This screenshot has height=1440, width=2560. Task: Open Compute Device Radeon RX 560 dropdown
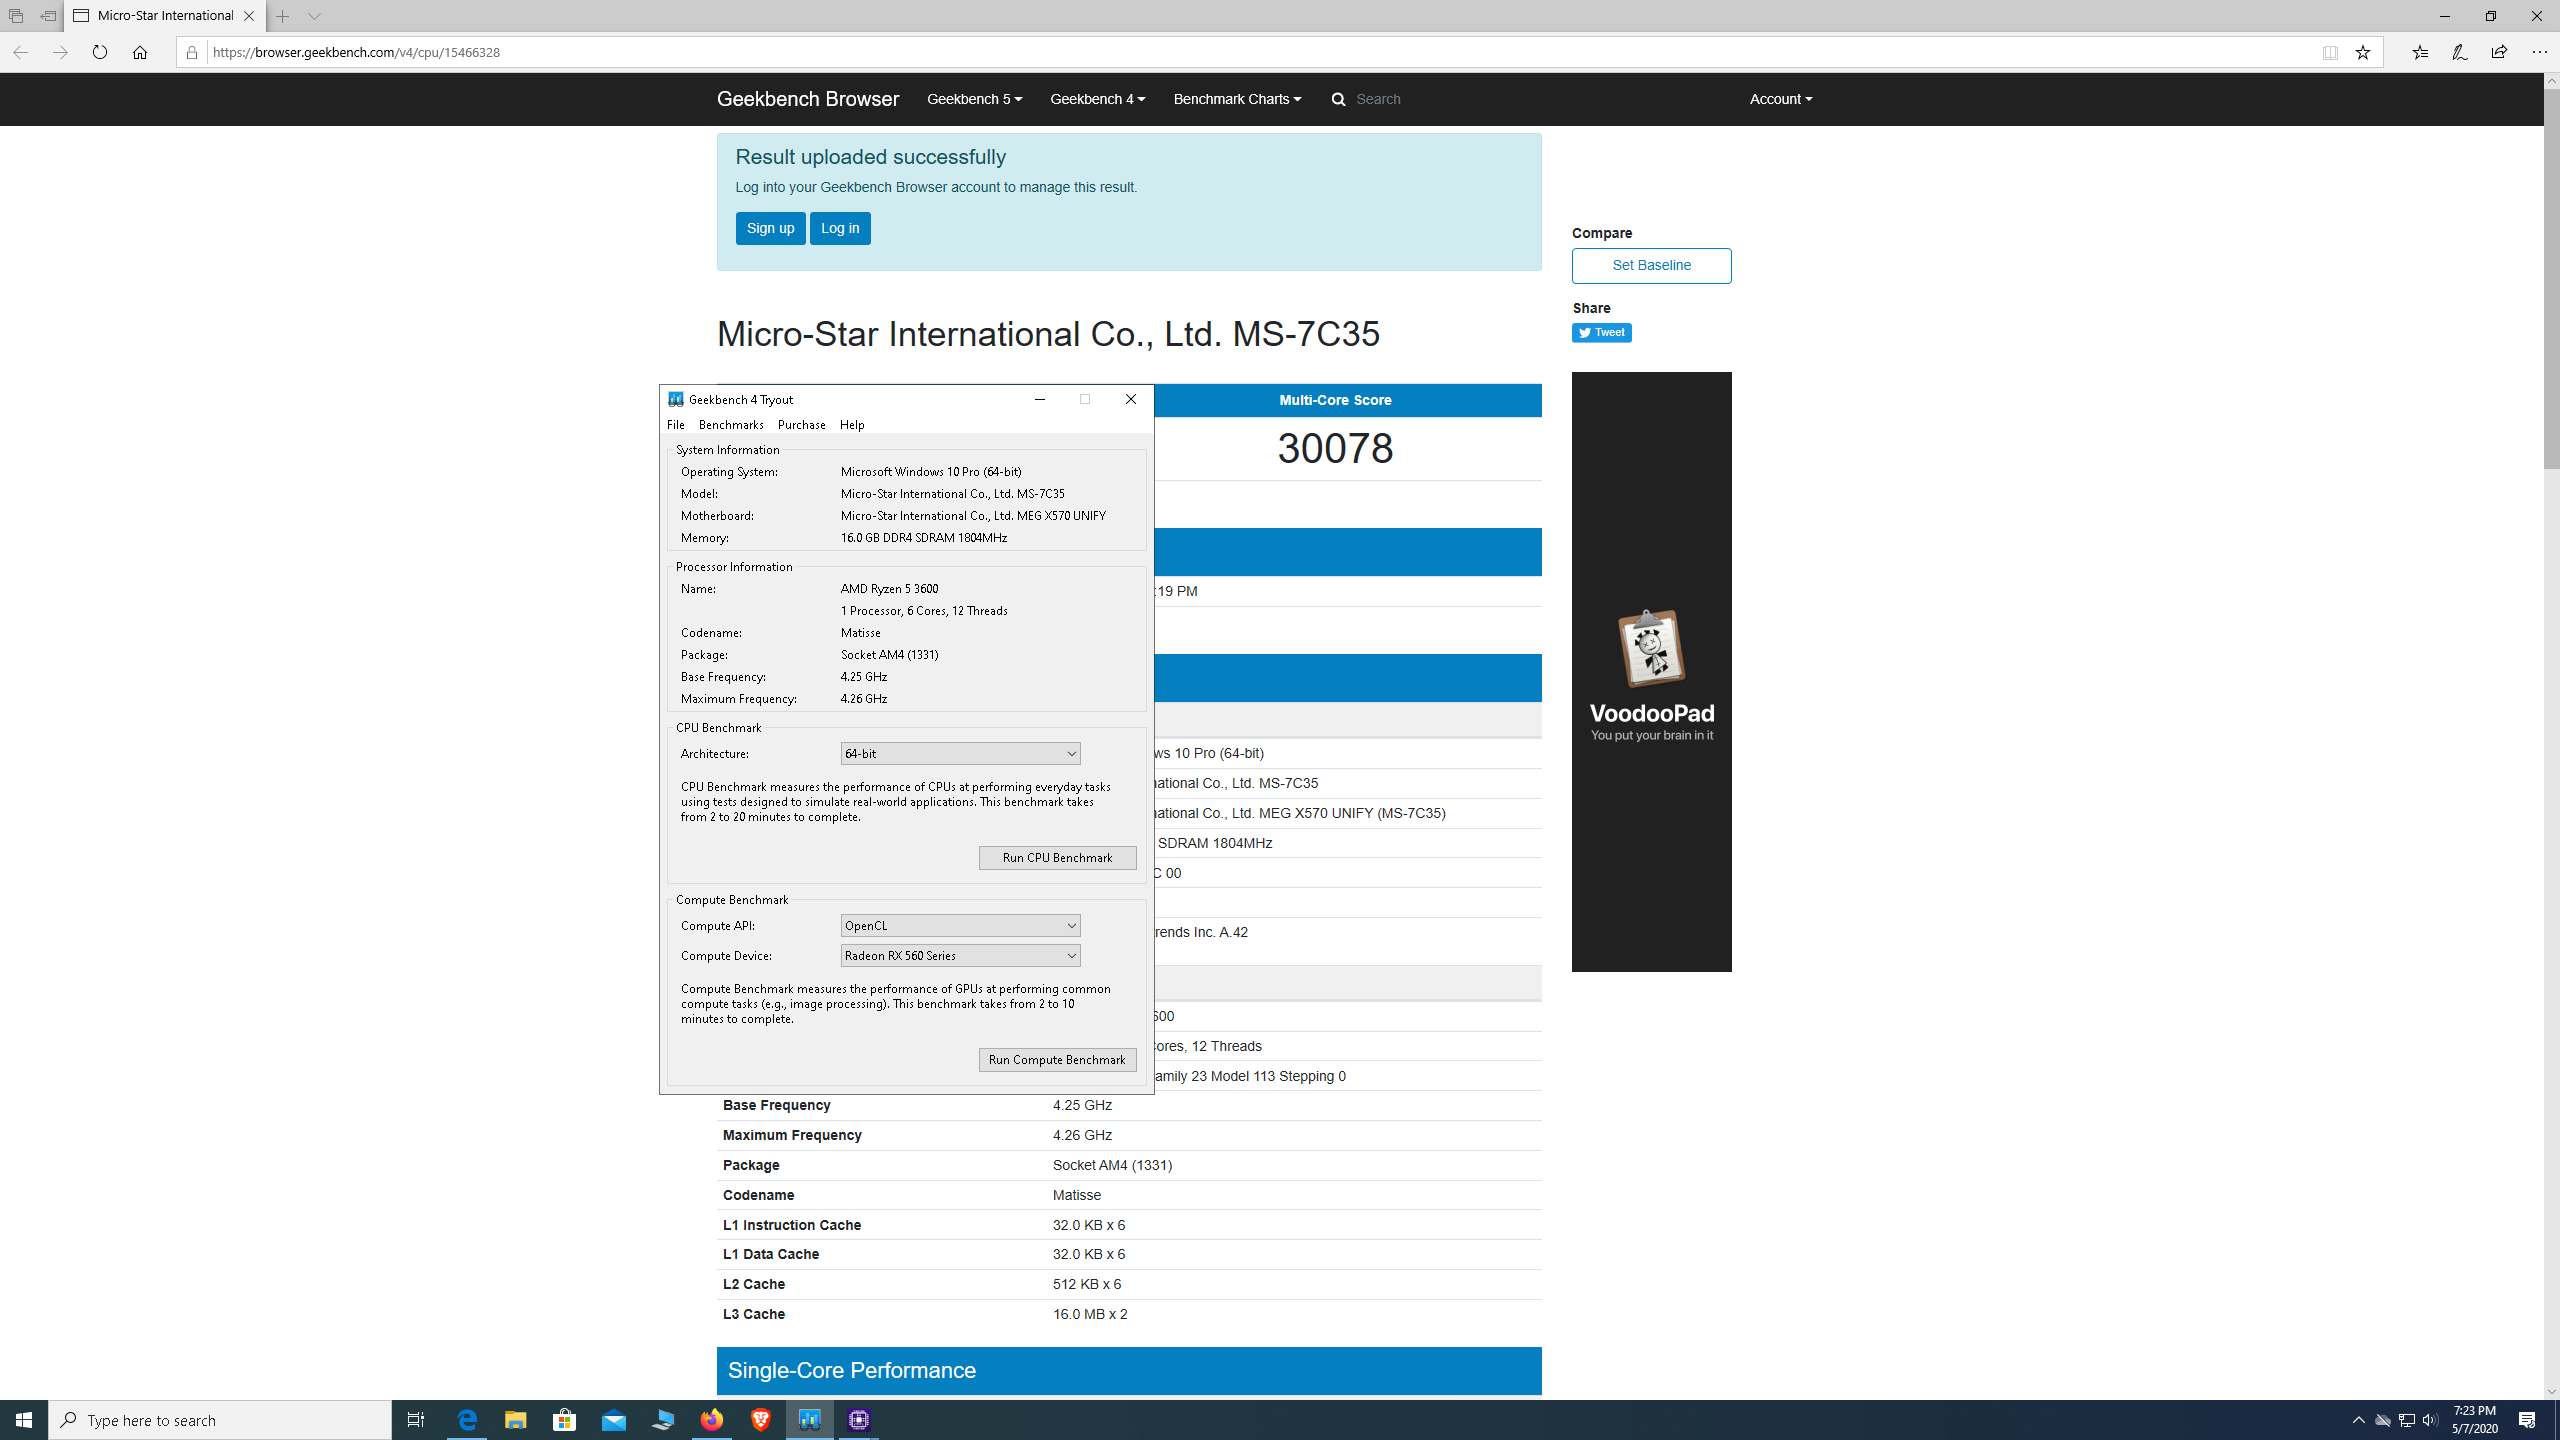[x=960, y=956]
